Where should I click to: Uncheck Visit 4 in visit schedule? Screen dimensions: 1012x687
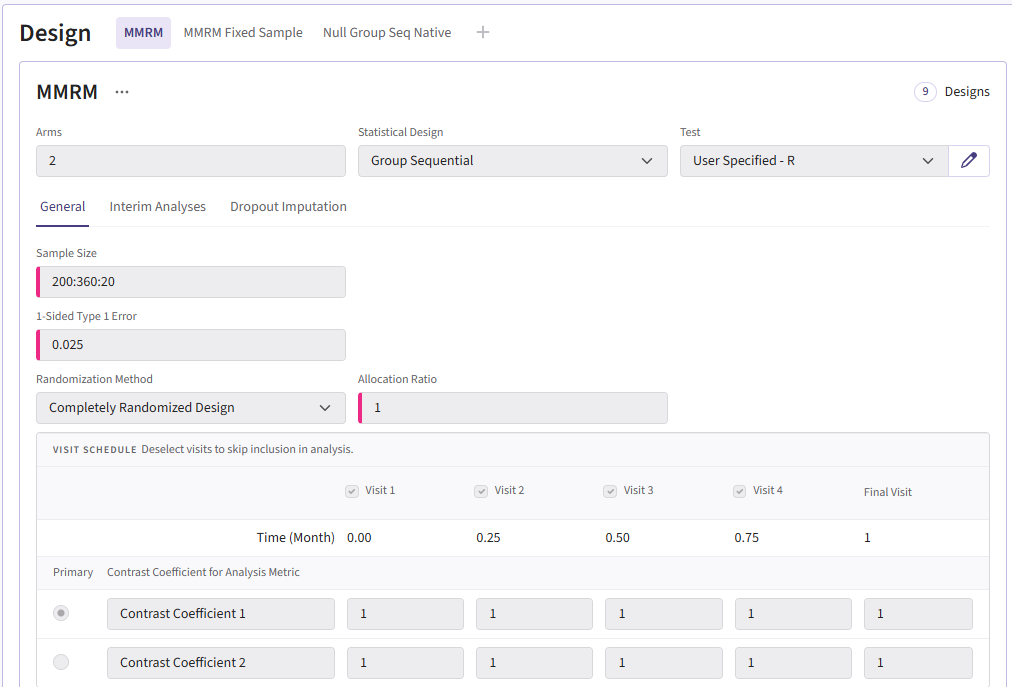click(740, 491)
